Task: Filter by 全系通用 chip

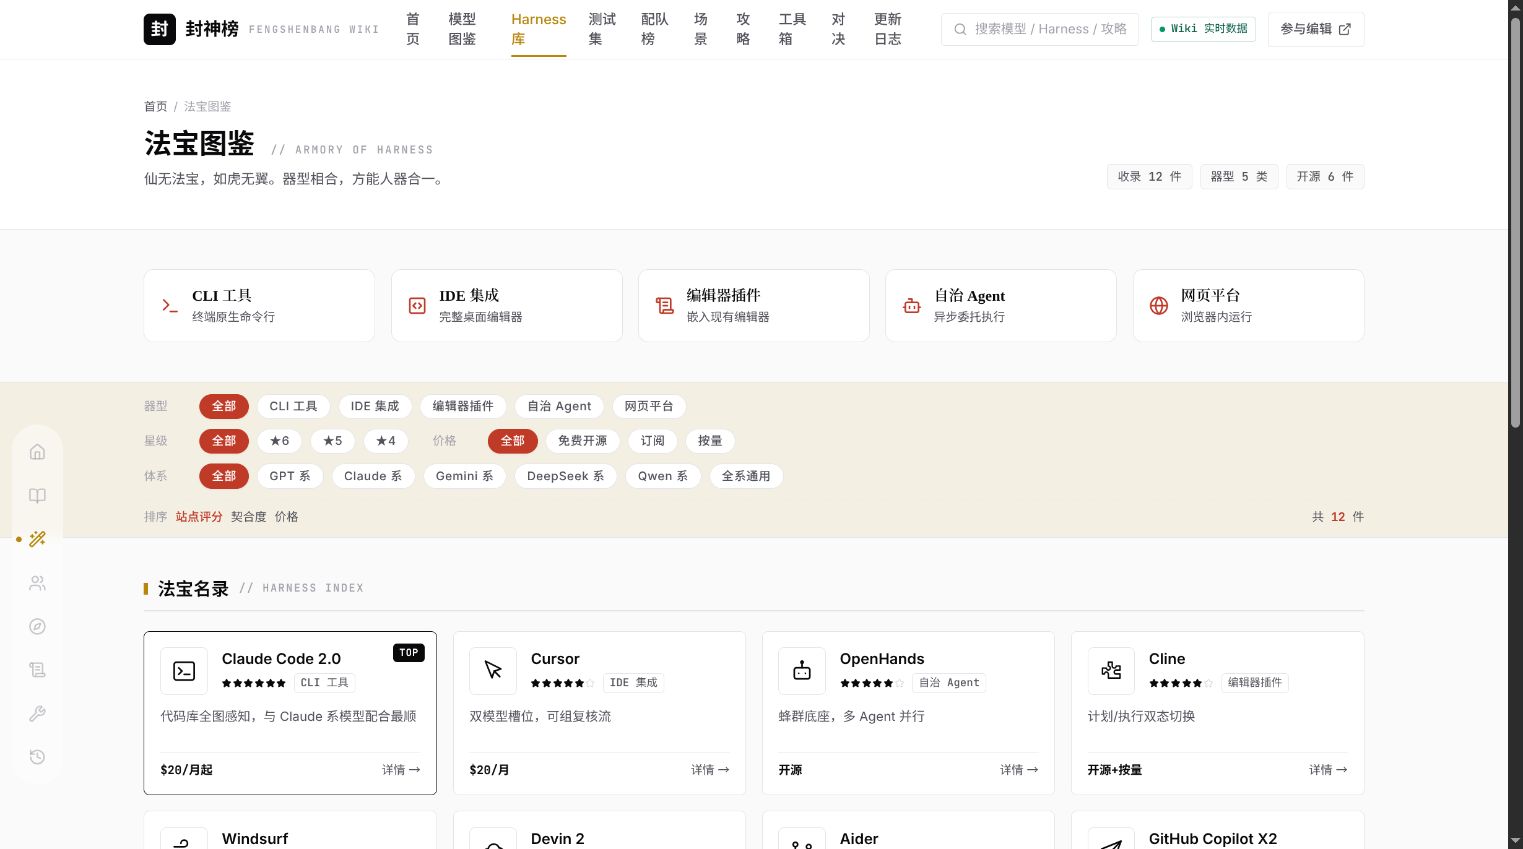Action: [x=746, y=476]
